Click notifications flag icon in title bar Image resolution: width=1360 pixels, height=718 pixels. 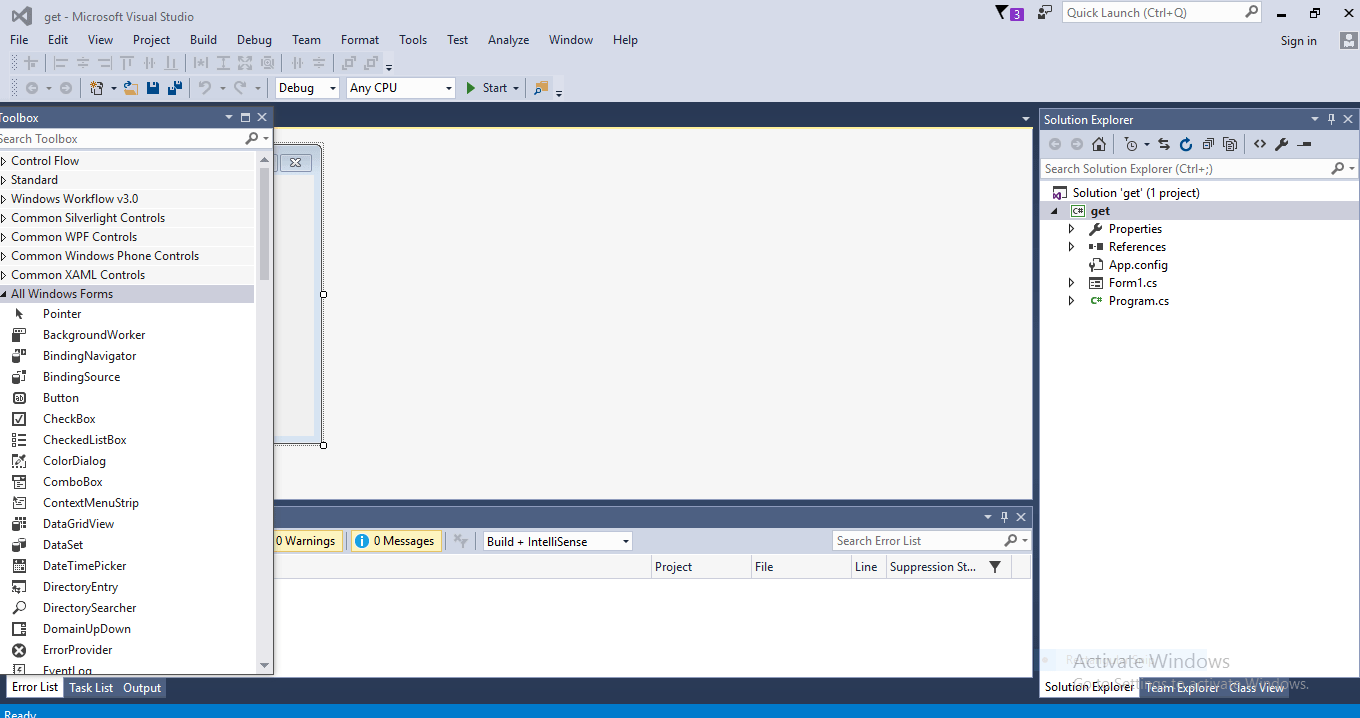click(1002, 13)
